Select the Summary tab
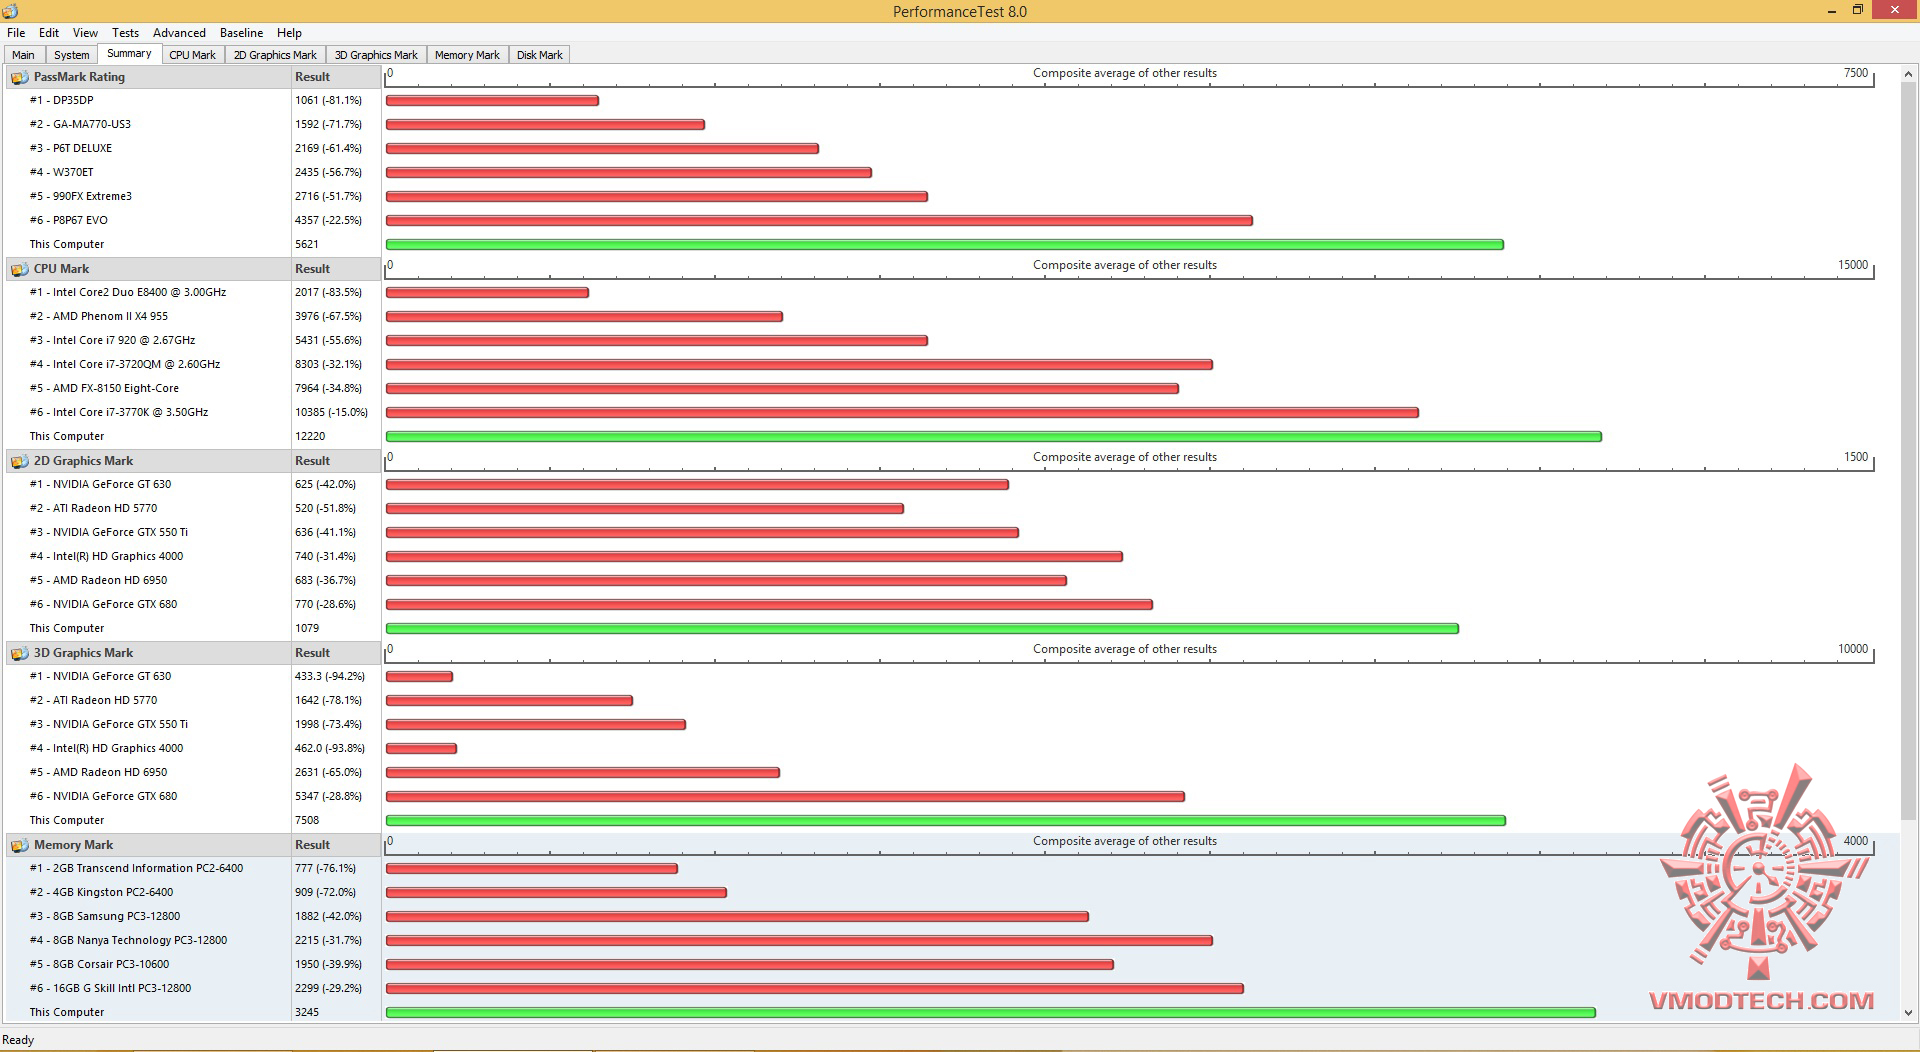Screen dimensions: 1920x1052 click(x=129, y=54)
